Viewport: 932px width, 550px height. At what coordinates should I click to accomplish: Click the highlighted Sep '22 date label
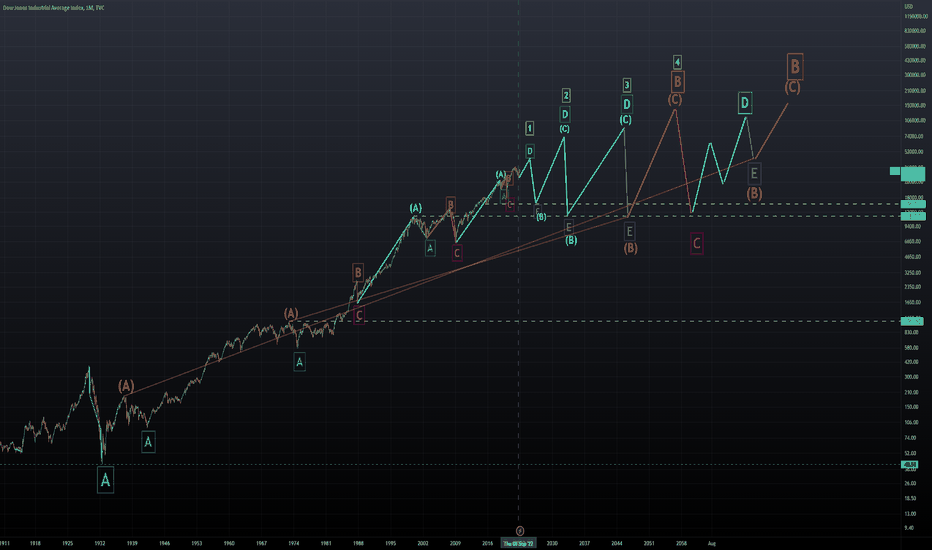coord(518,543)
